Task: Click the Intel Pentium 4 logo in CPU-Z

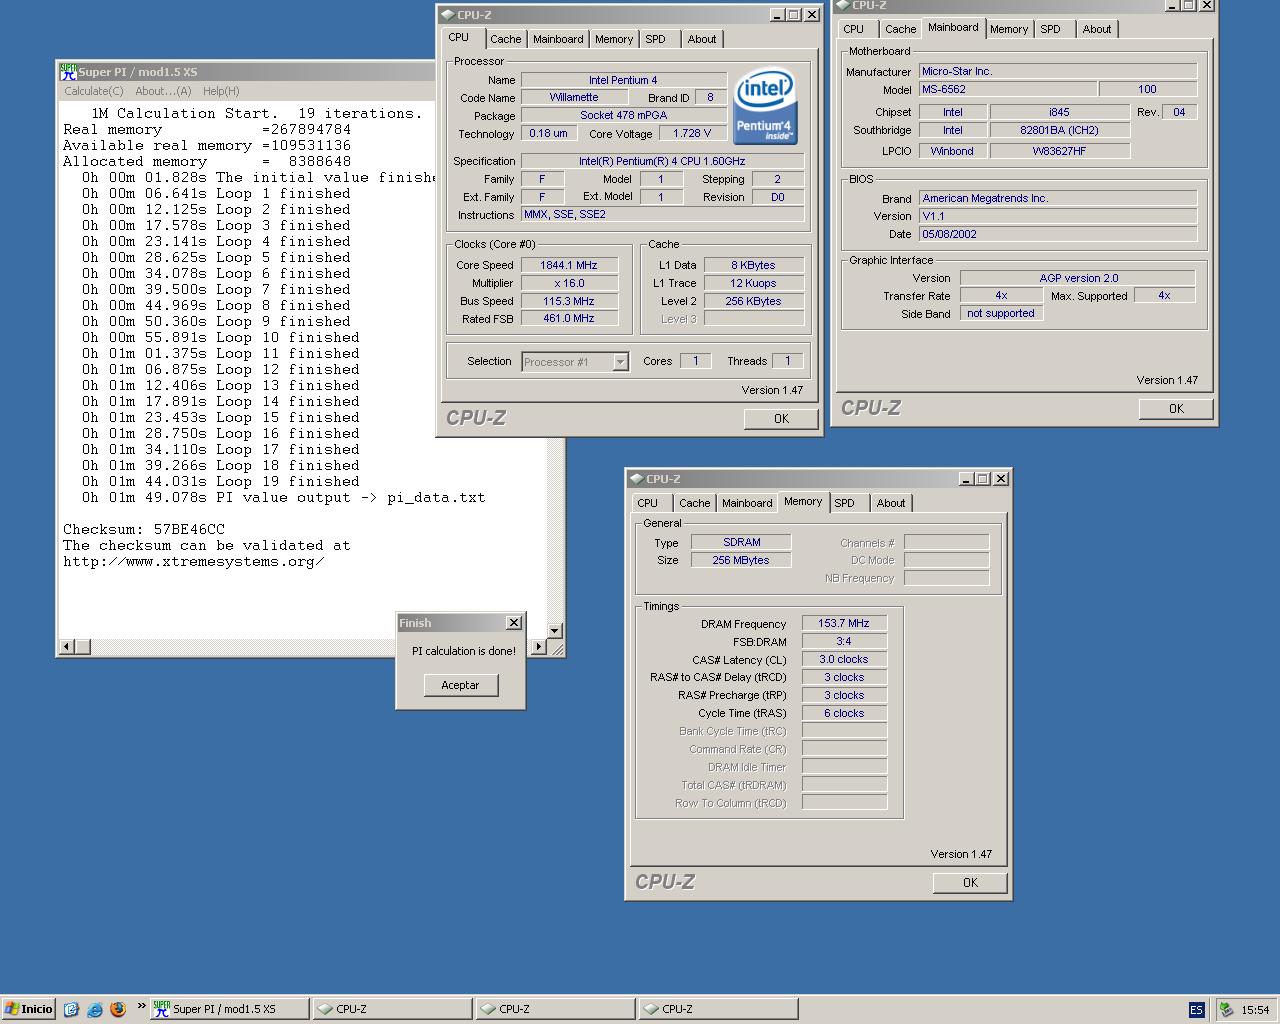Action: 765,107
